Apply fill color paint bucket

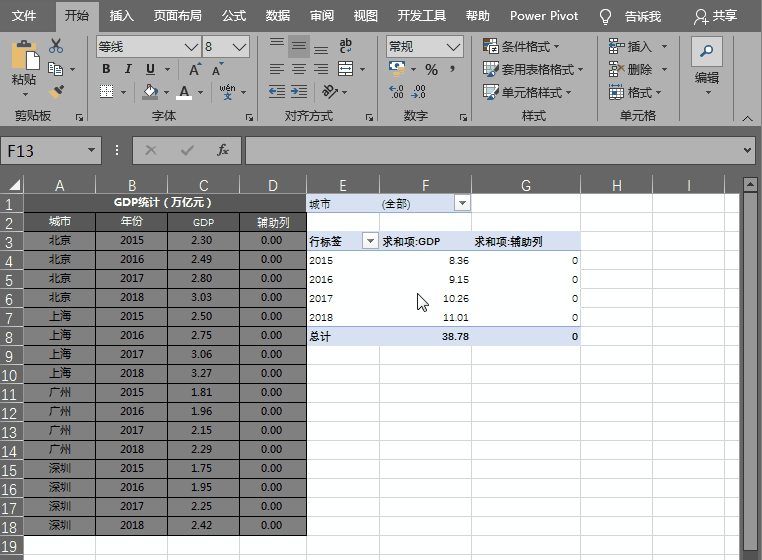pos(150,91)
